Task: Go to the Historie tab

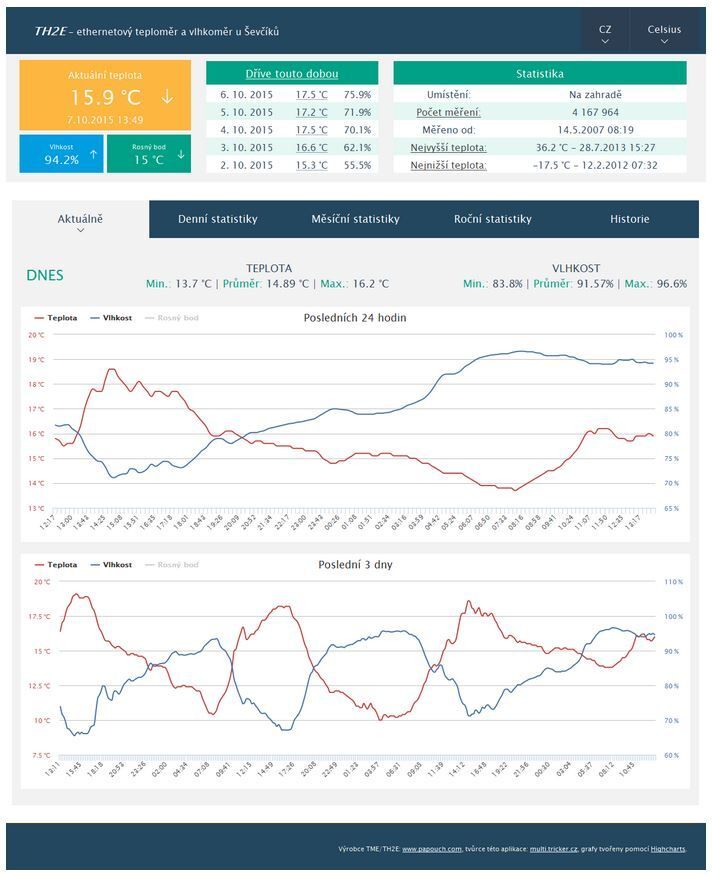Action: [629, 219]
